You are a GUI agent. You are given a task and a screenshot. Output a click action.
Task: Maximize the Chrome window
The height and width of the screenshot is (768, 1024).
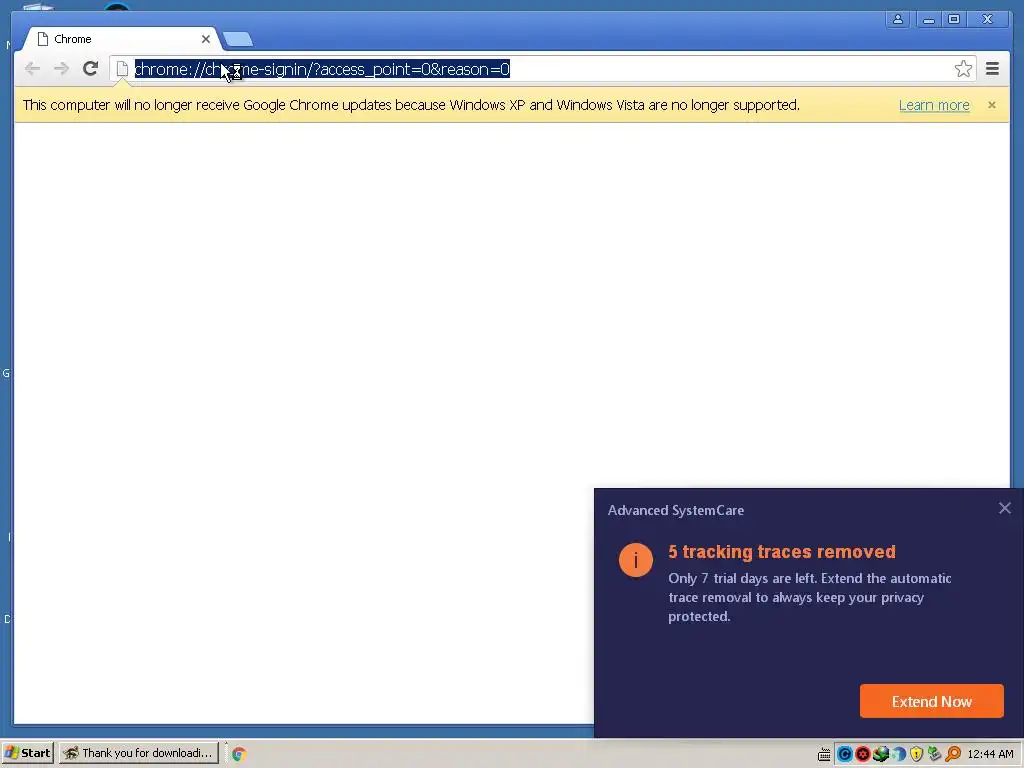(x=954, y=20)
